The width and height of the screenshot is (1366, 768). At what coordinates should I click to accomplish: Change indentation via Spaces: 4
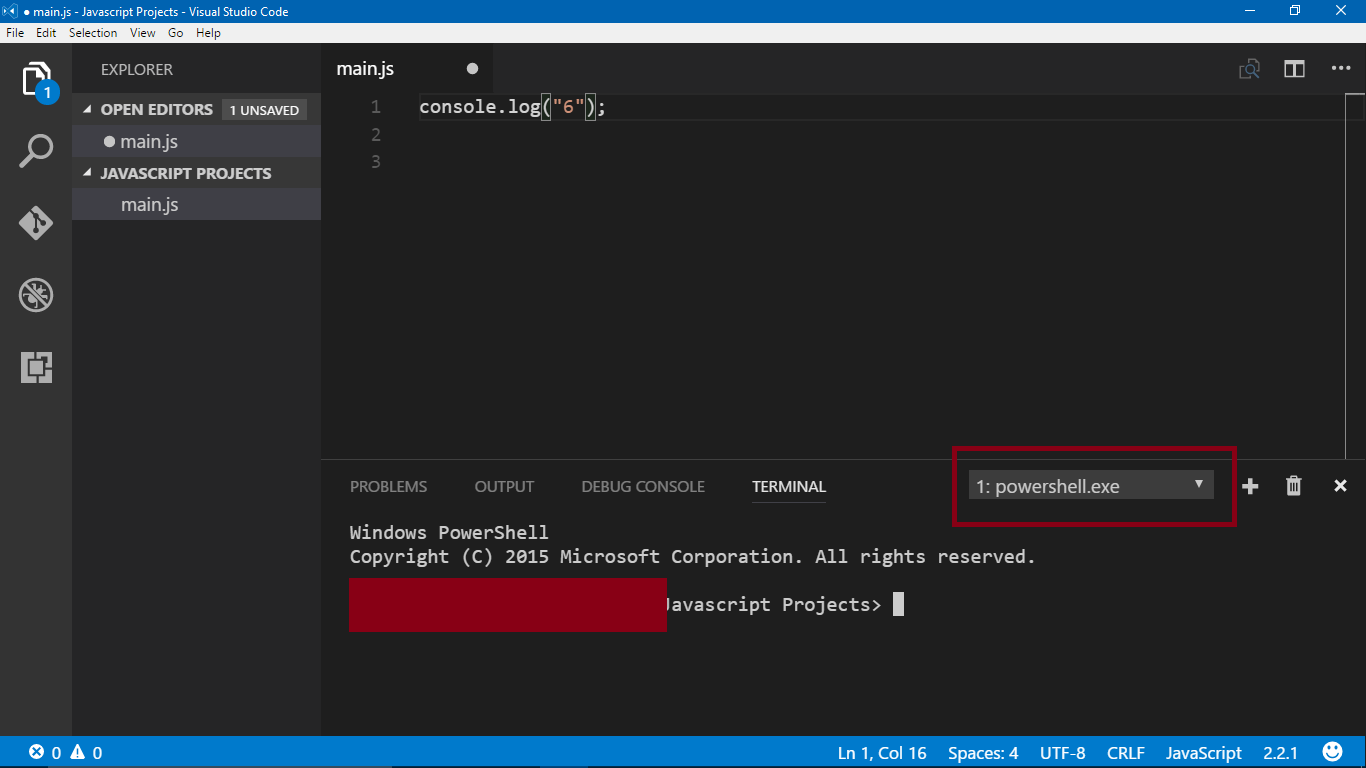983,753
